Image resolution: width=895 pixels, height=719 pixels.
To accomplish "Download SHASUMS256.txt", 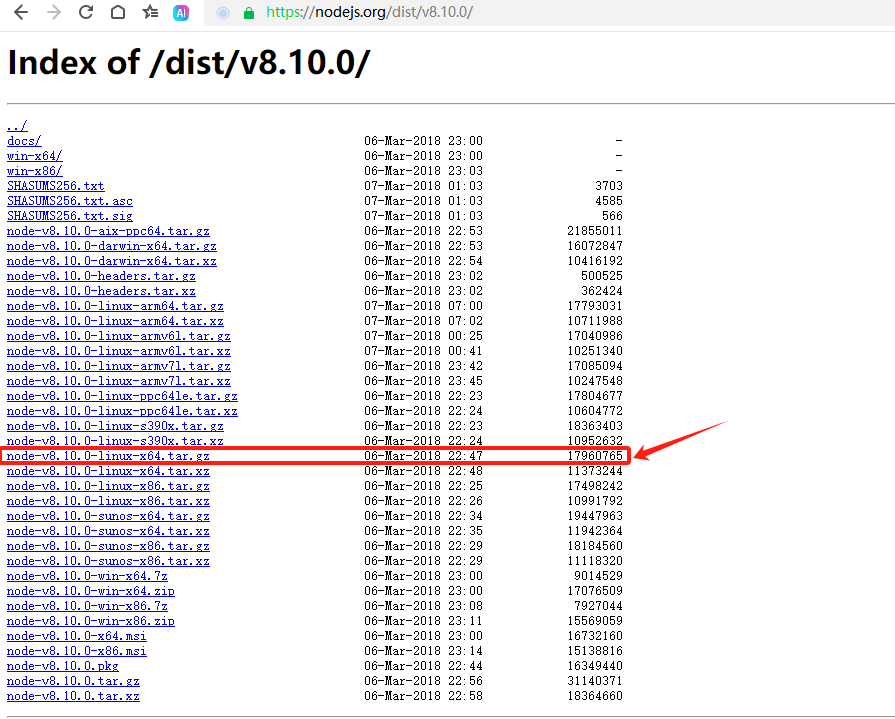I will coord(55,185).
